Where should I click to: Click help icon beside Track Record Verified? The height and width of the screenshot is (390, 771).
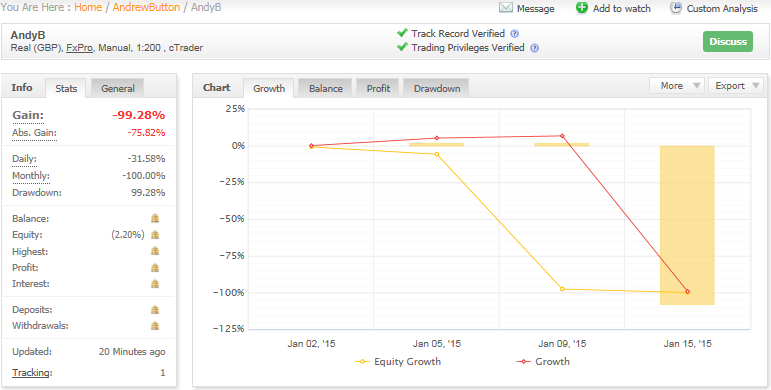(x=514, y=33)
